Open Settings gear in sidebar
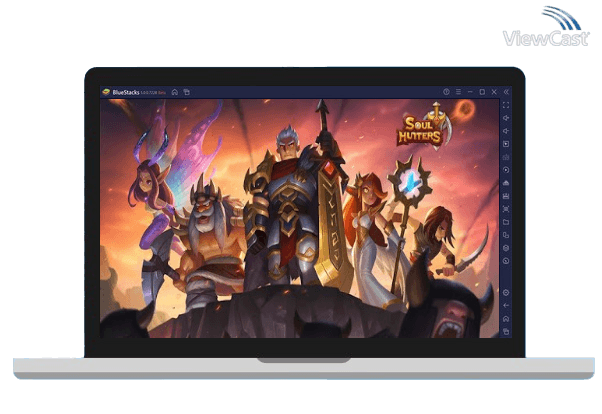Viewport: 602px width, 414px height. (506, 293)
